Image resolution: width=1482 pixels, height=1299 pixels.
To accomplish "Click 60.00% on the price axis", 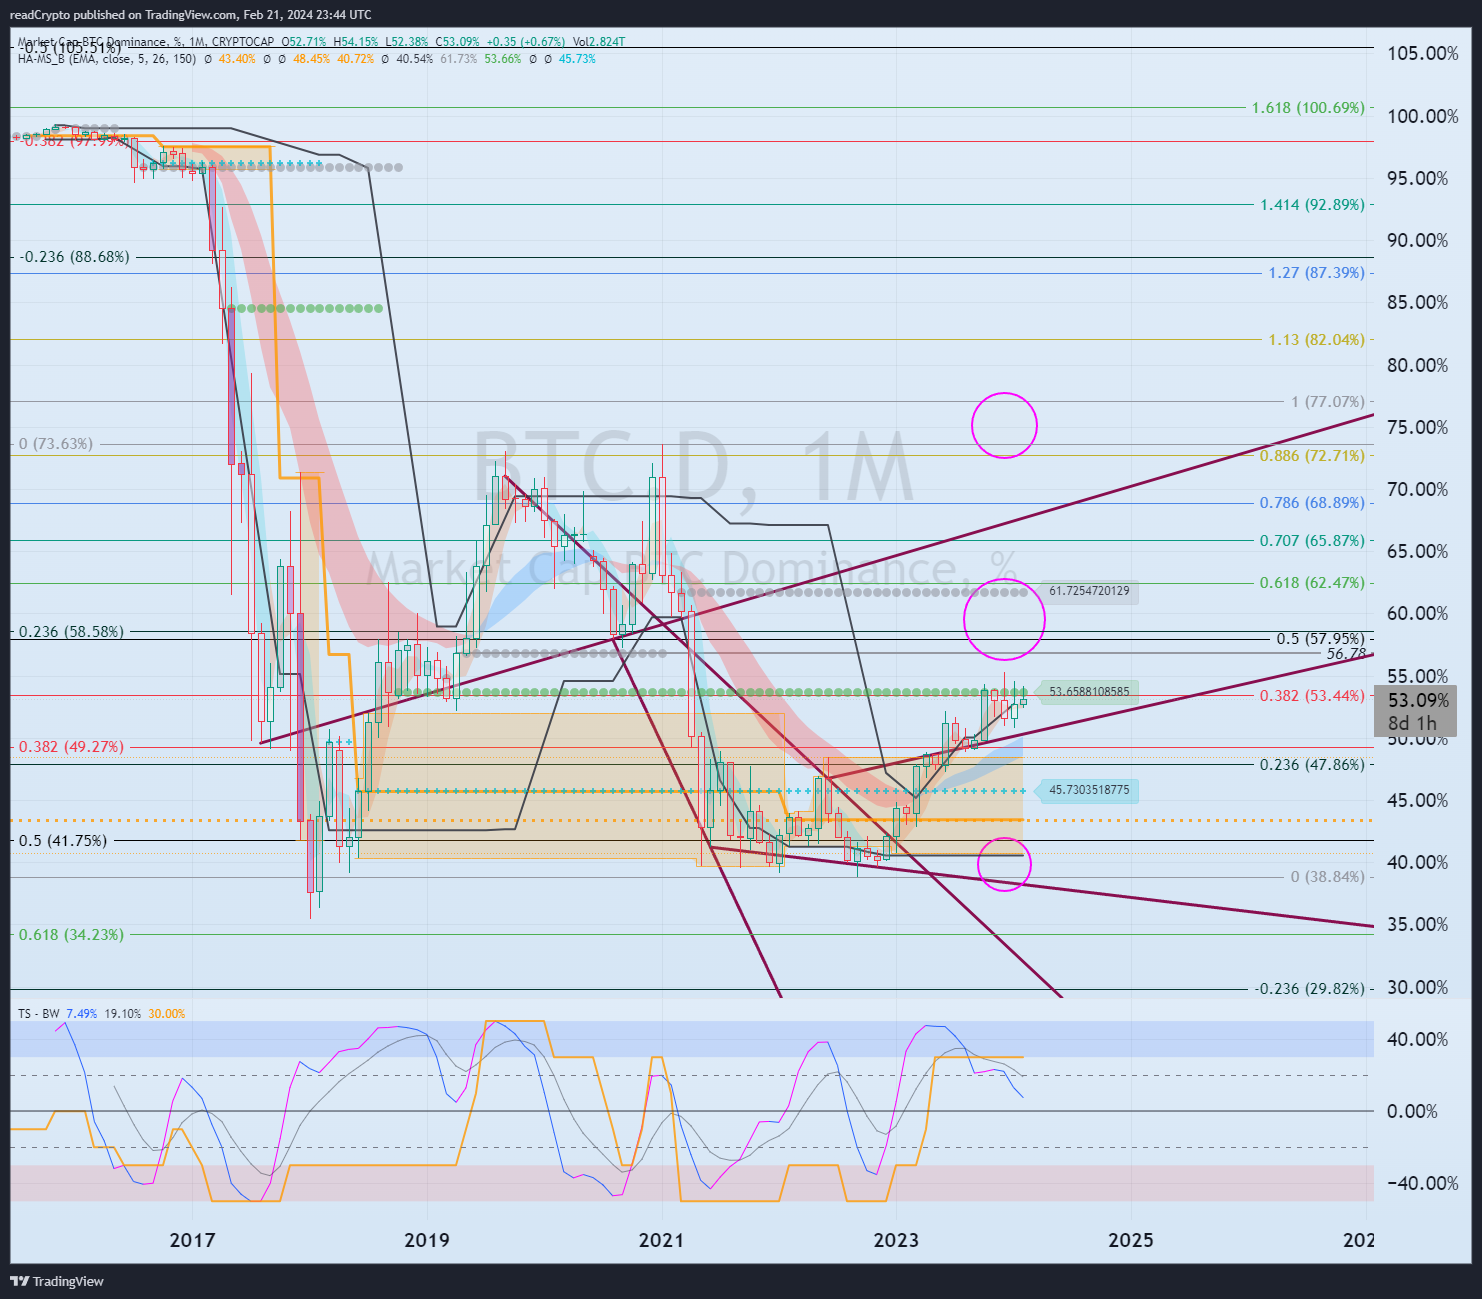I will tap(1417, 614).
